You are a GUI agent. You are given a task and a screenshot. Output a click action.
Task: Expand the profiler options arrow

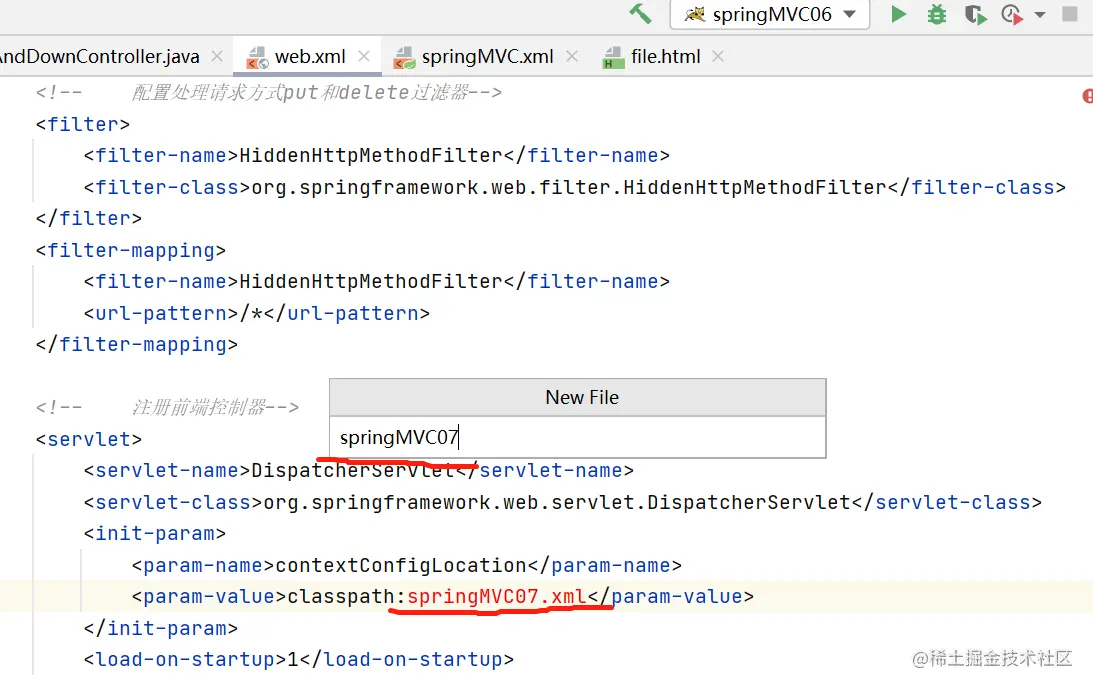pos(1040,15)
